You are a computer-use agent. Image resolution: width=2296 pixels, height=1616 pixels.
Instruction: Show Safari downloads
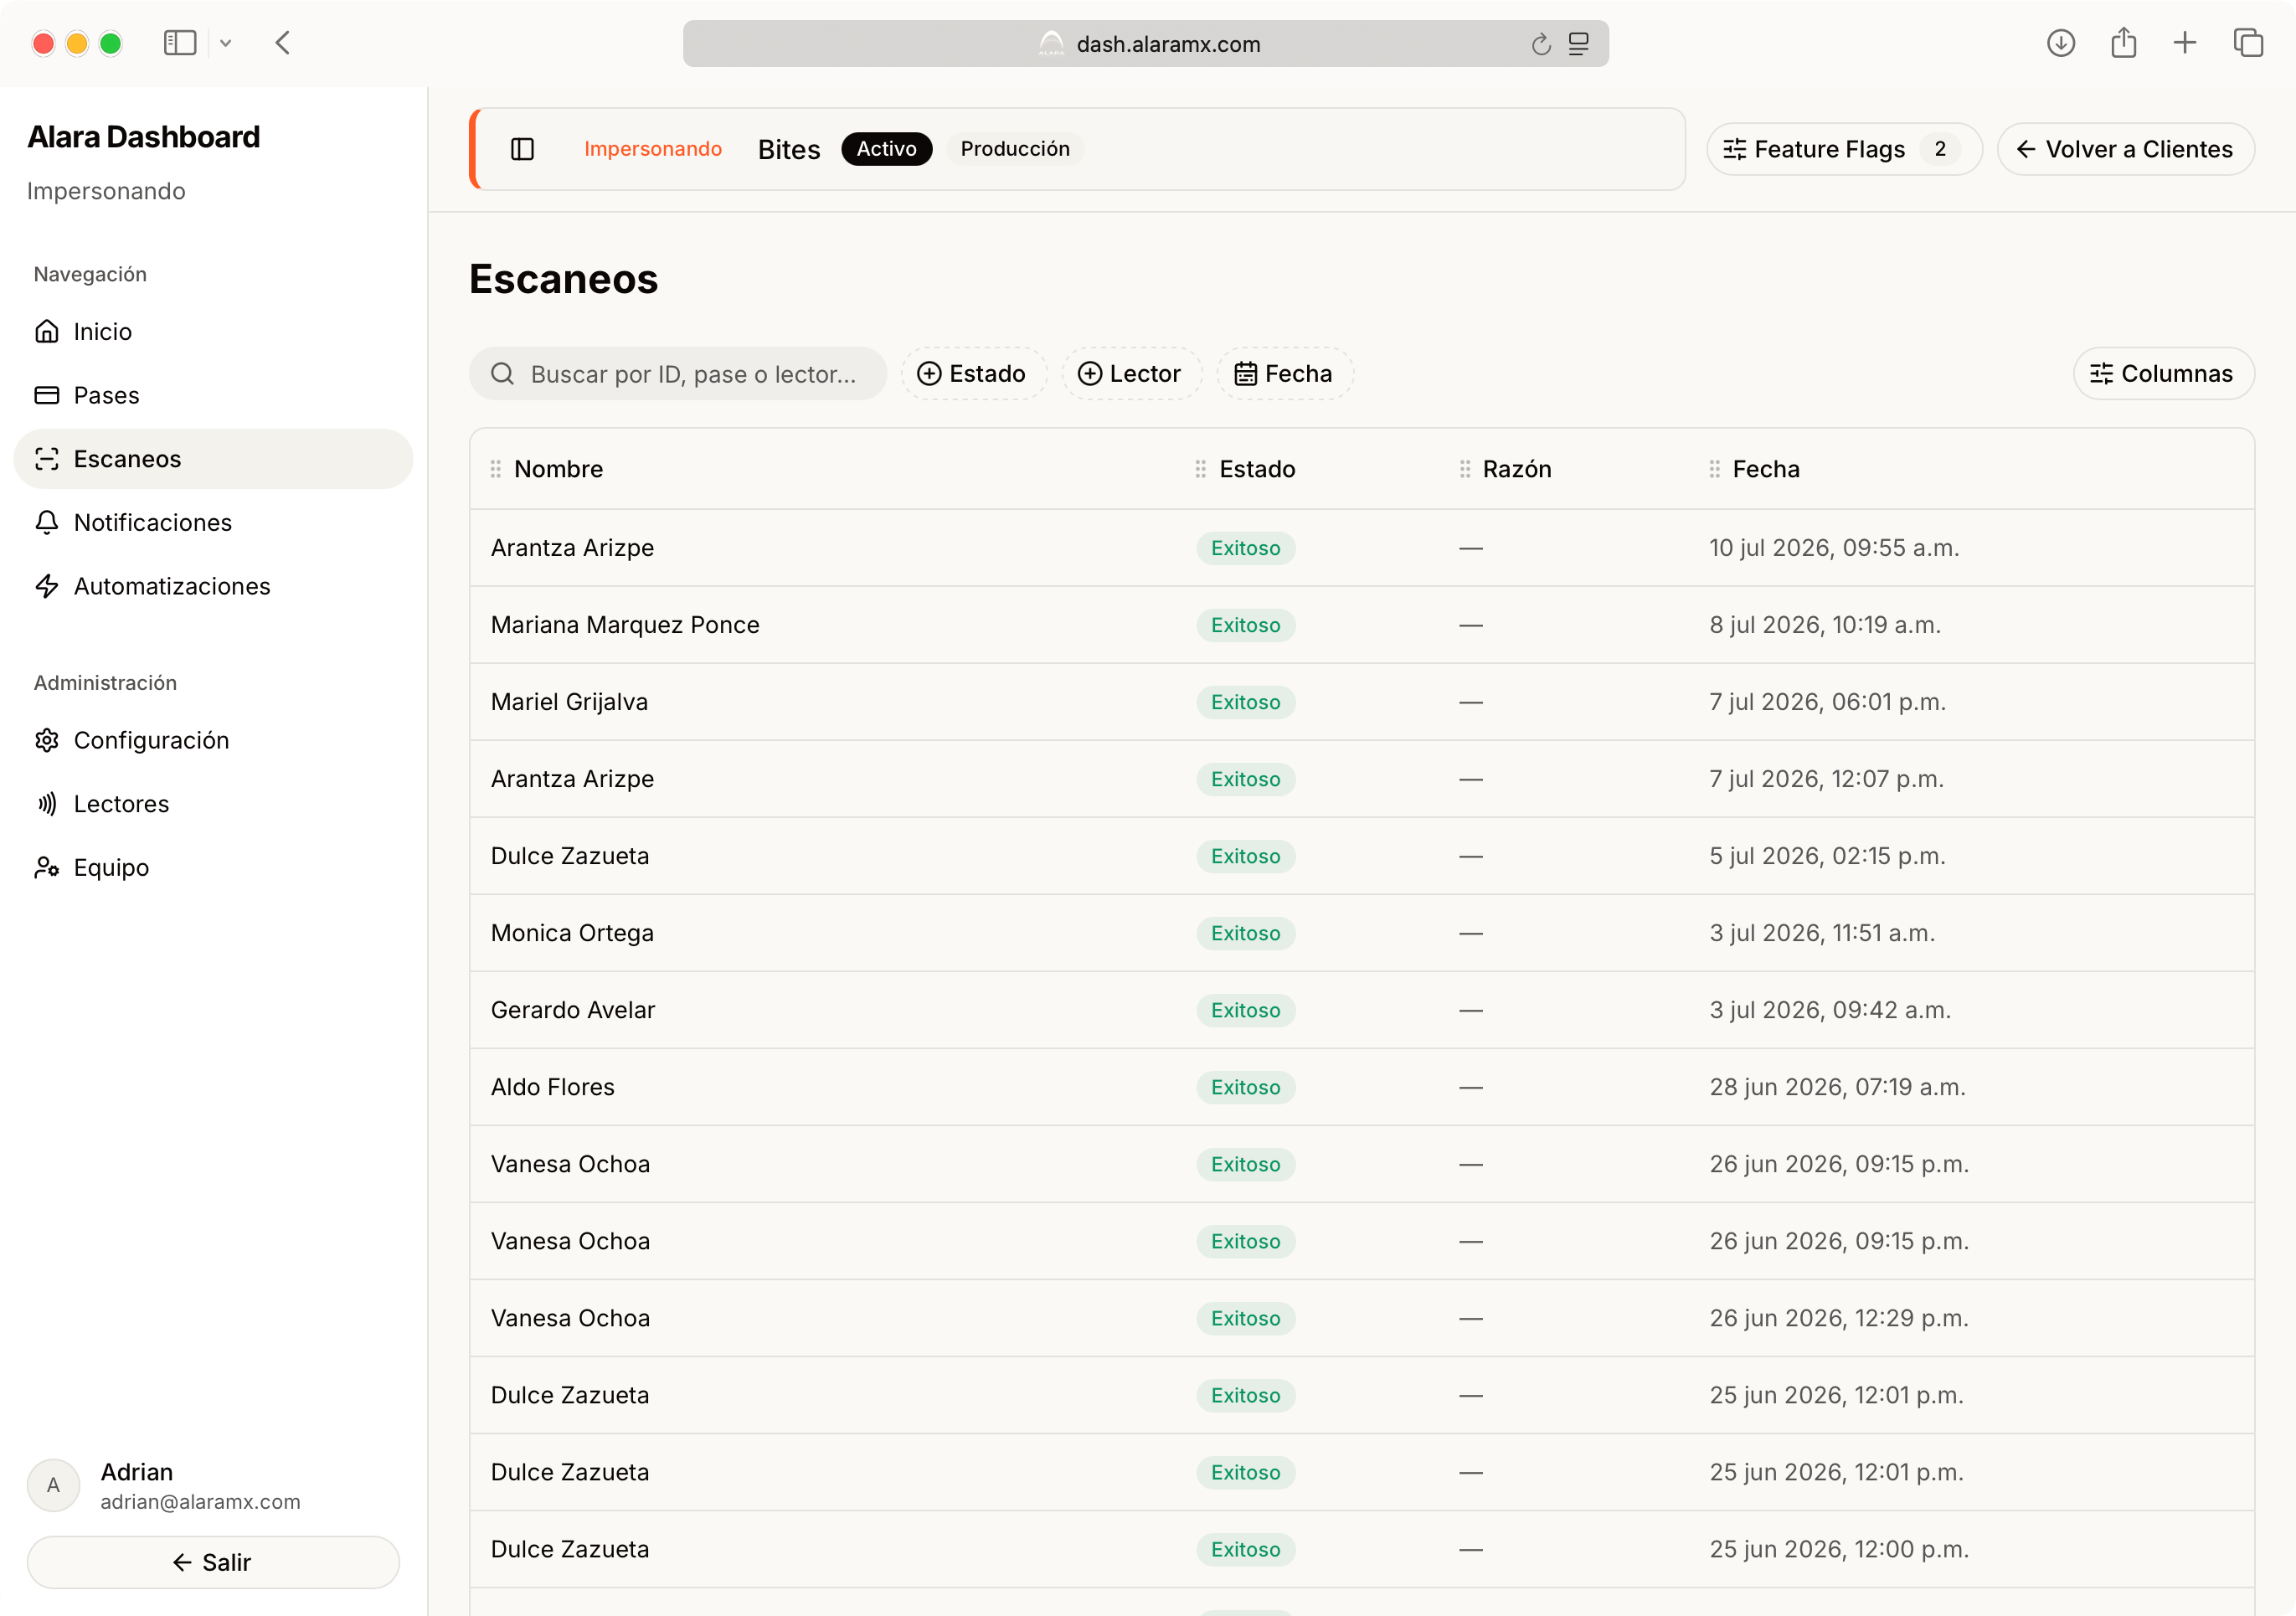click(2061, 43)
